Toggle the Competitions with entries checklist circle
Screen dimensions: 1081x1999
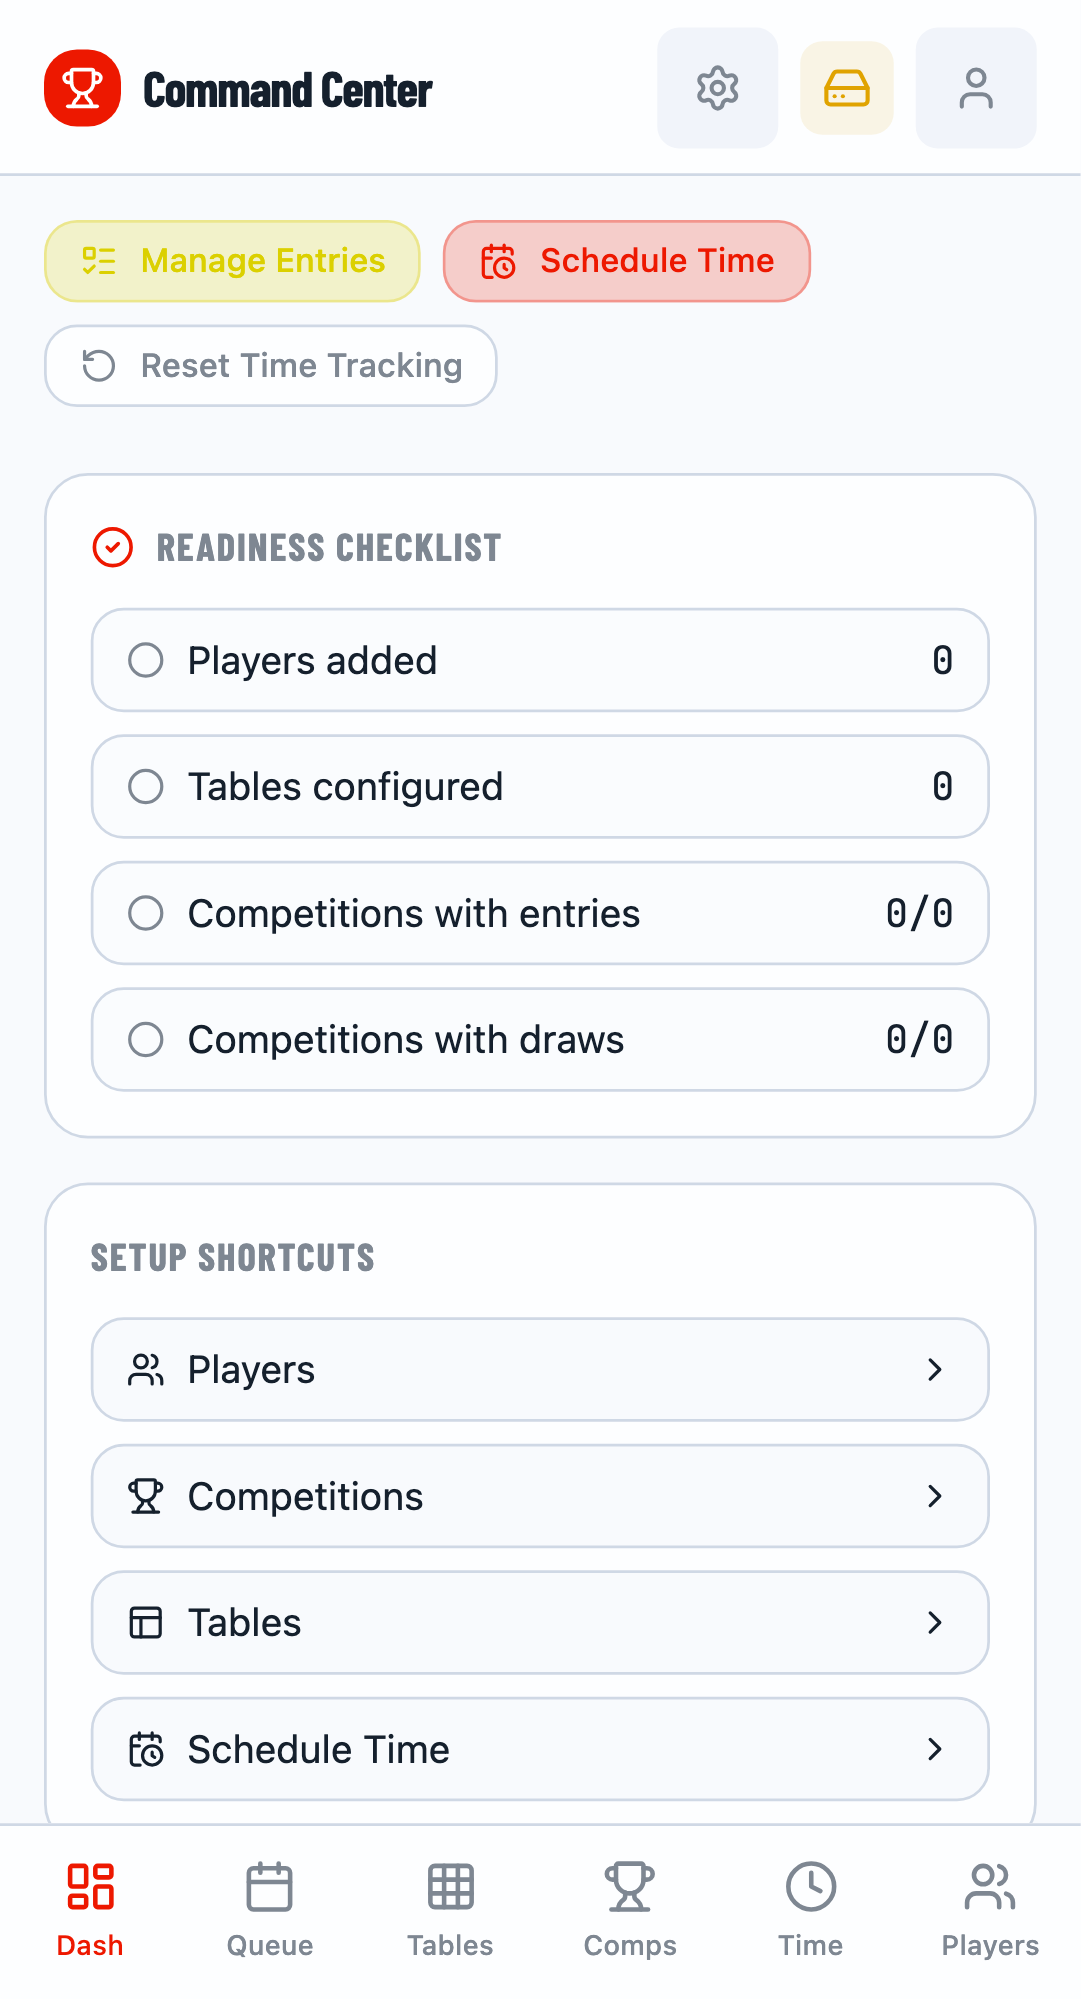pos(146,913)
